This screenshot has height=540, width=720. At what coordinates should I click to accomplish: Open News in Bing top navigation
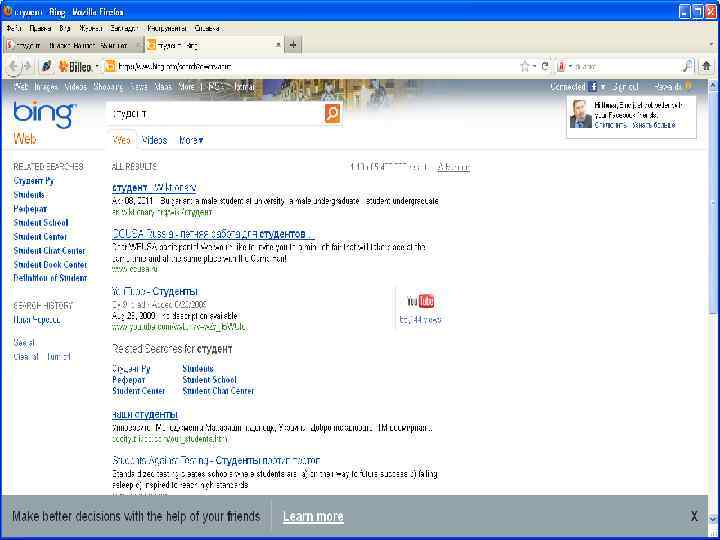pyautogui.click(x=138, y=86)
